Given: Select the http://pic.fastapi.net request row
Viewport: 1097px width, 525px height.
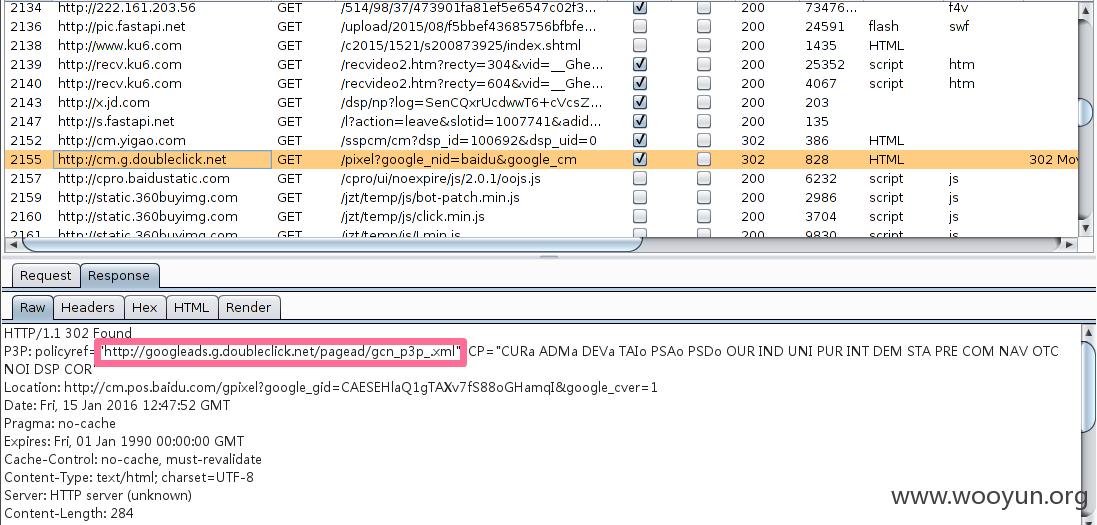Looking at the screenshot, I should (x=540, y=27).
